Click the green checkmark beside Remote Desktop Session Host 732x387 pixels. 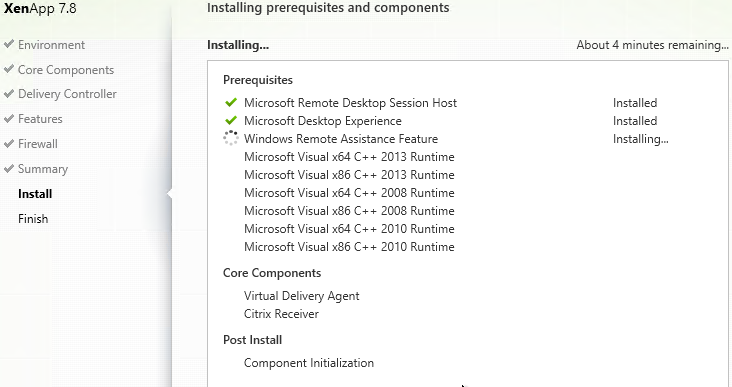[231, 102]
